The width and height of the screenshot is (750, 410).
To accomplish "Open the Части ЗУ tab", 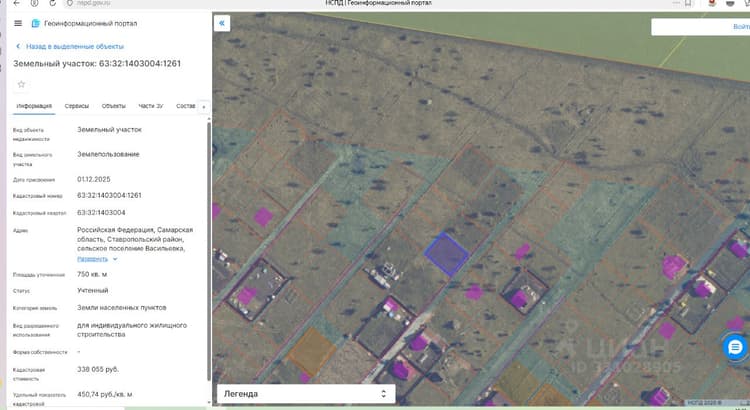I will [x=151, y=106].
